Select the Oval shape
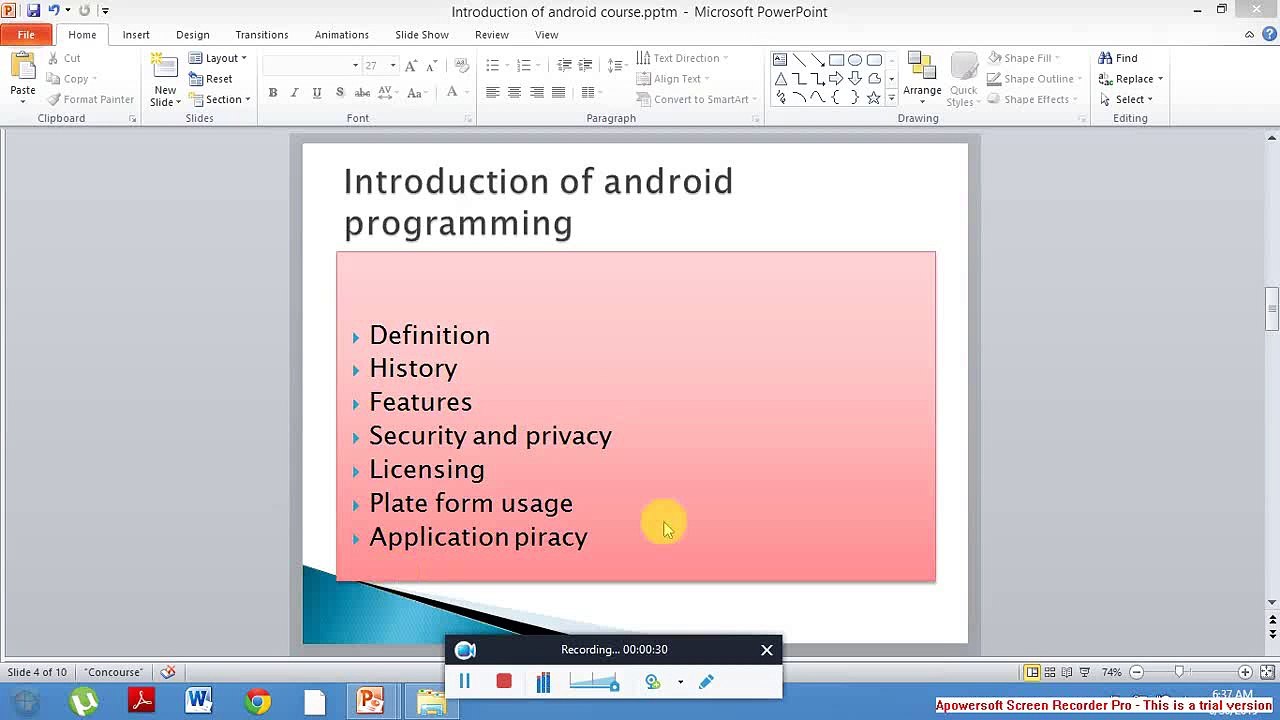Screen dimensions: 1280x720 [x=855, y=60]
